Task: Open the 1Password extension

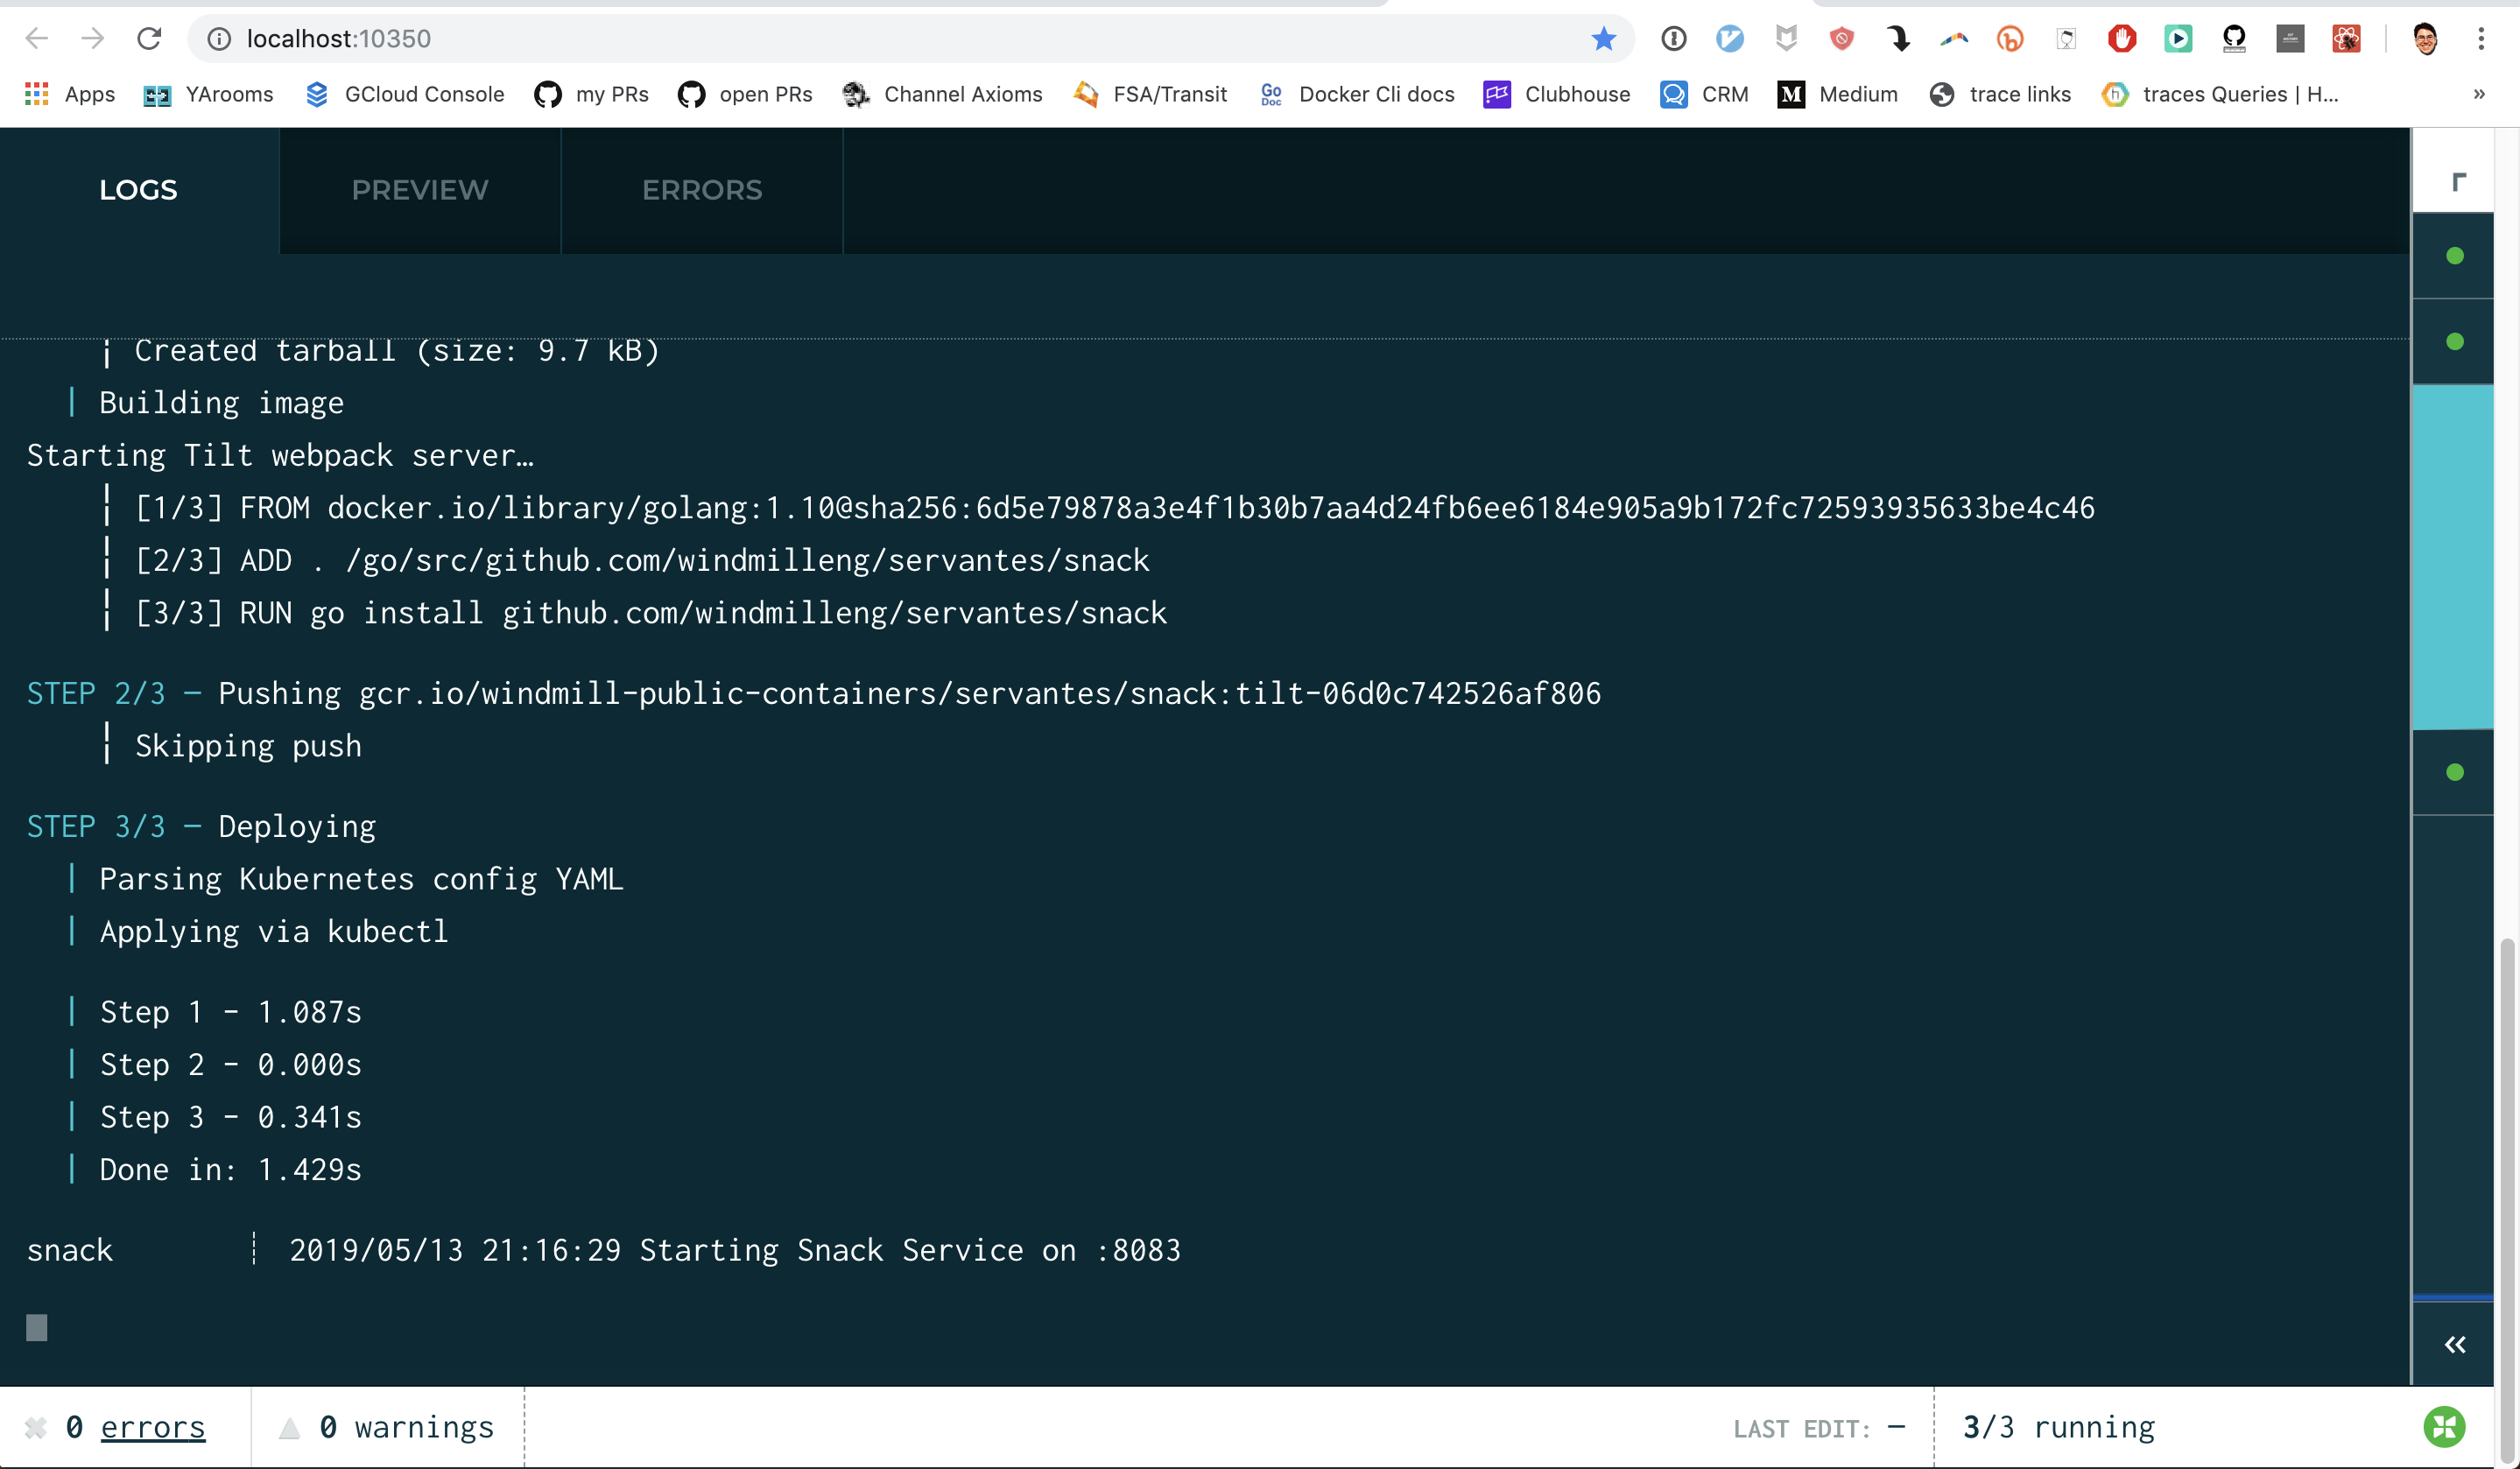Action: pyautogui.click(x=1673, y=38)
